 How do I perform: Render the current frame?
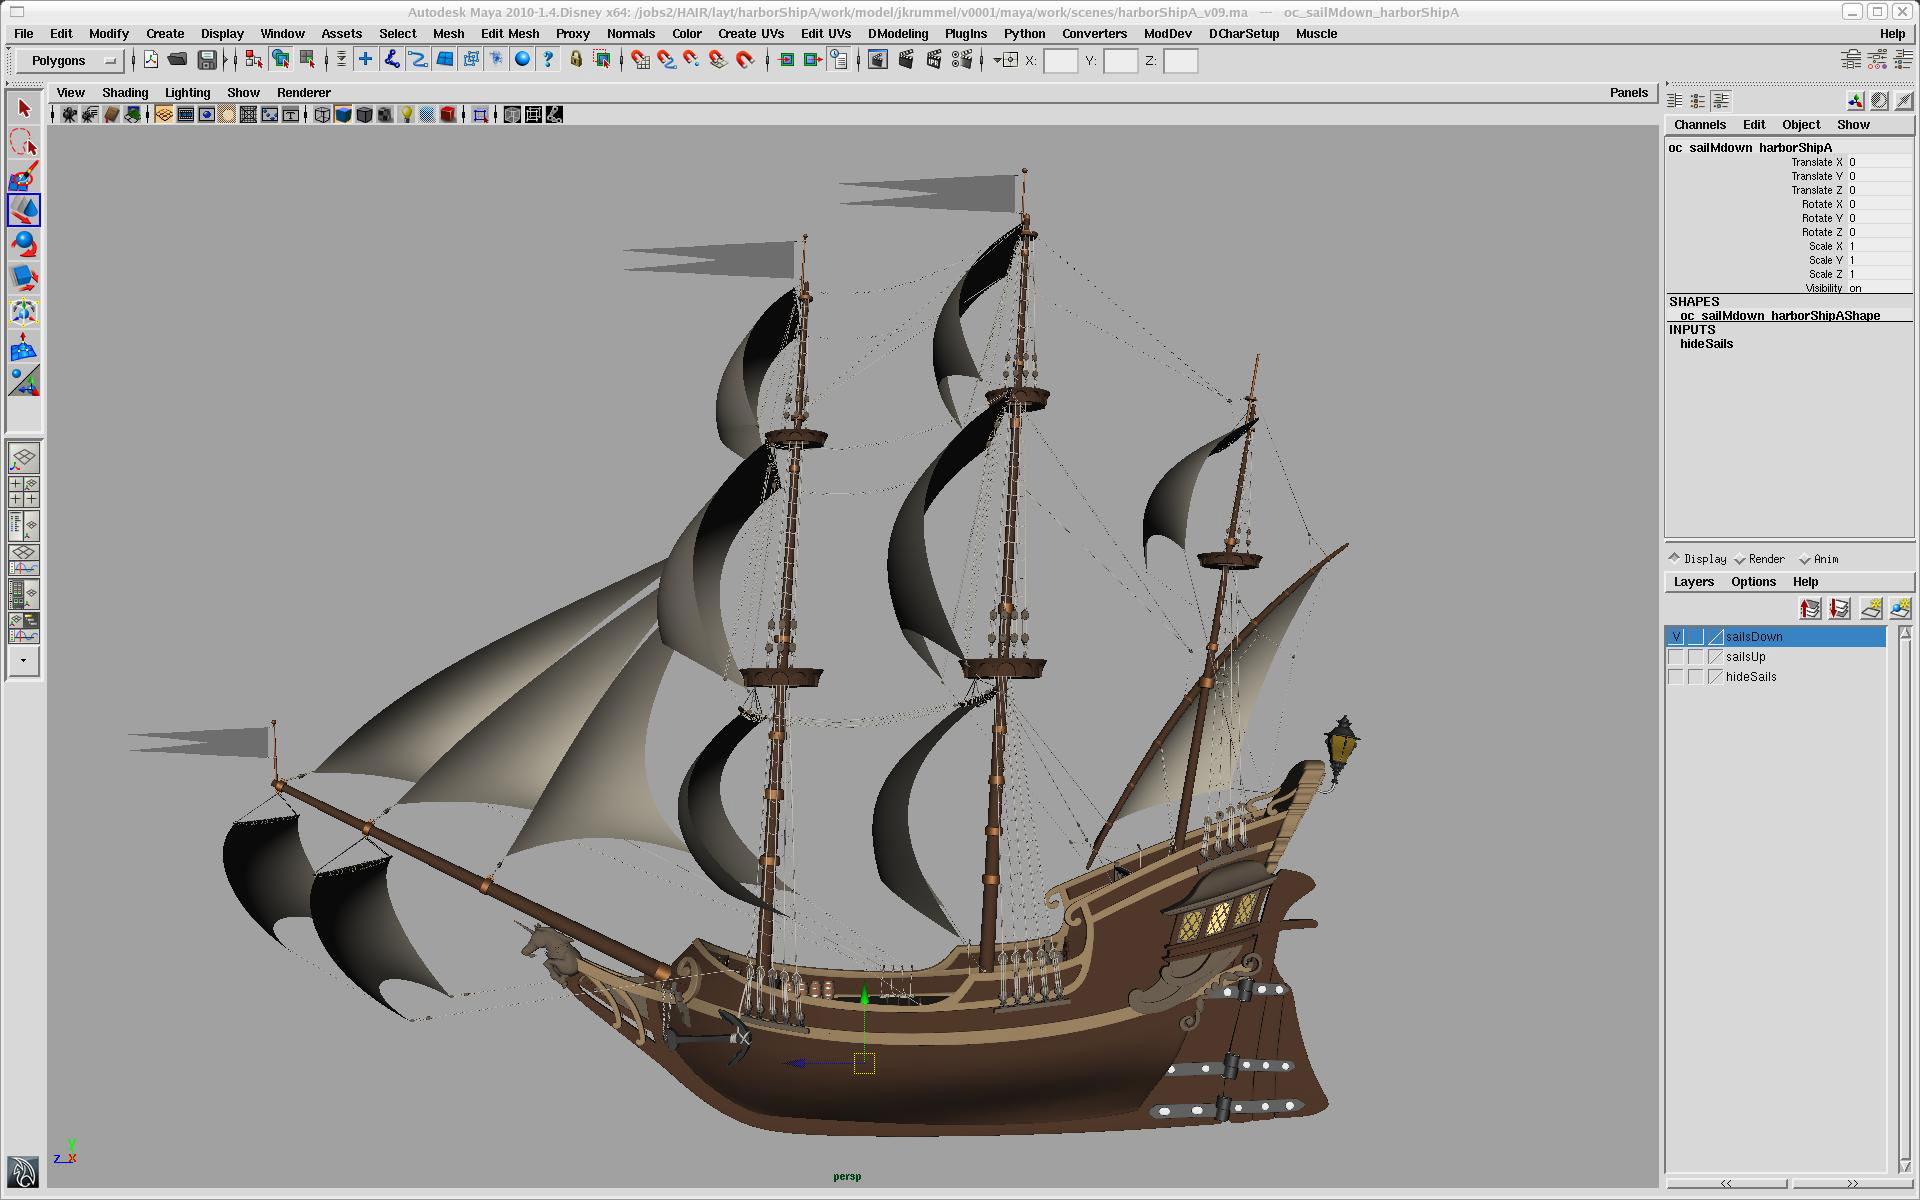tap(906, 60)
